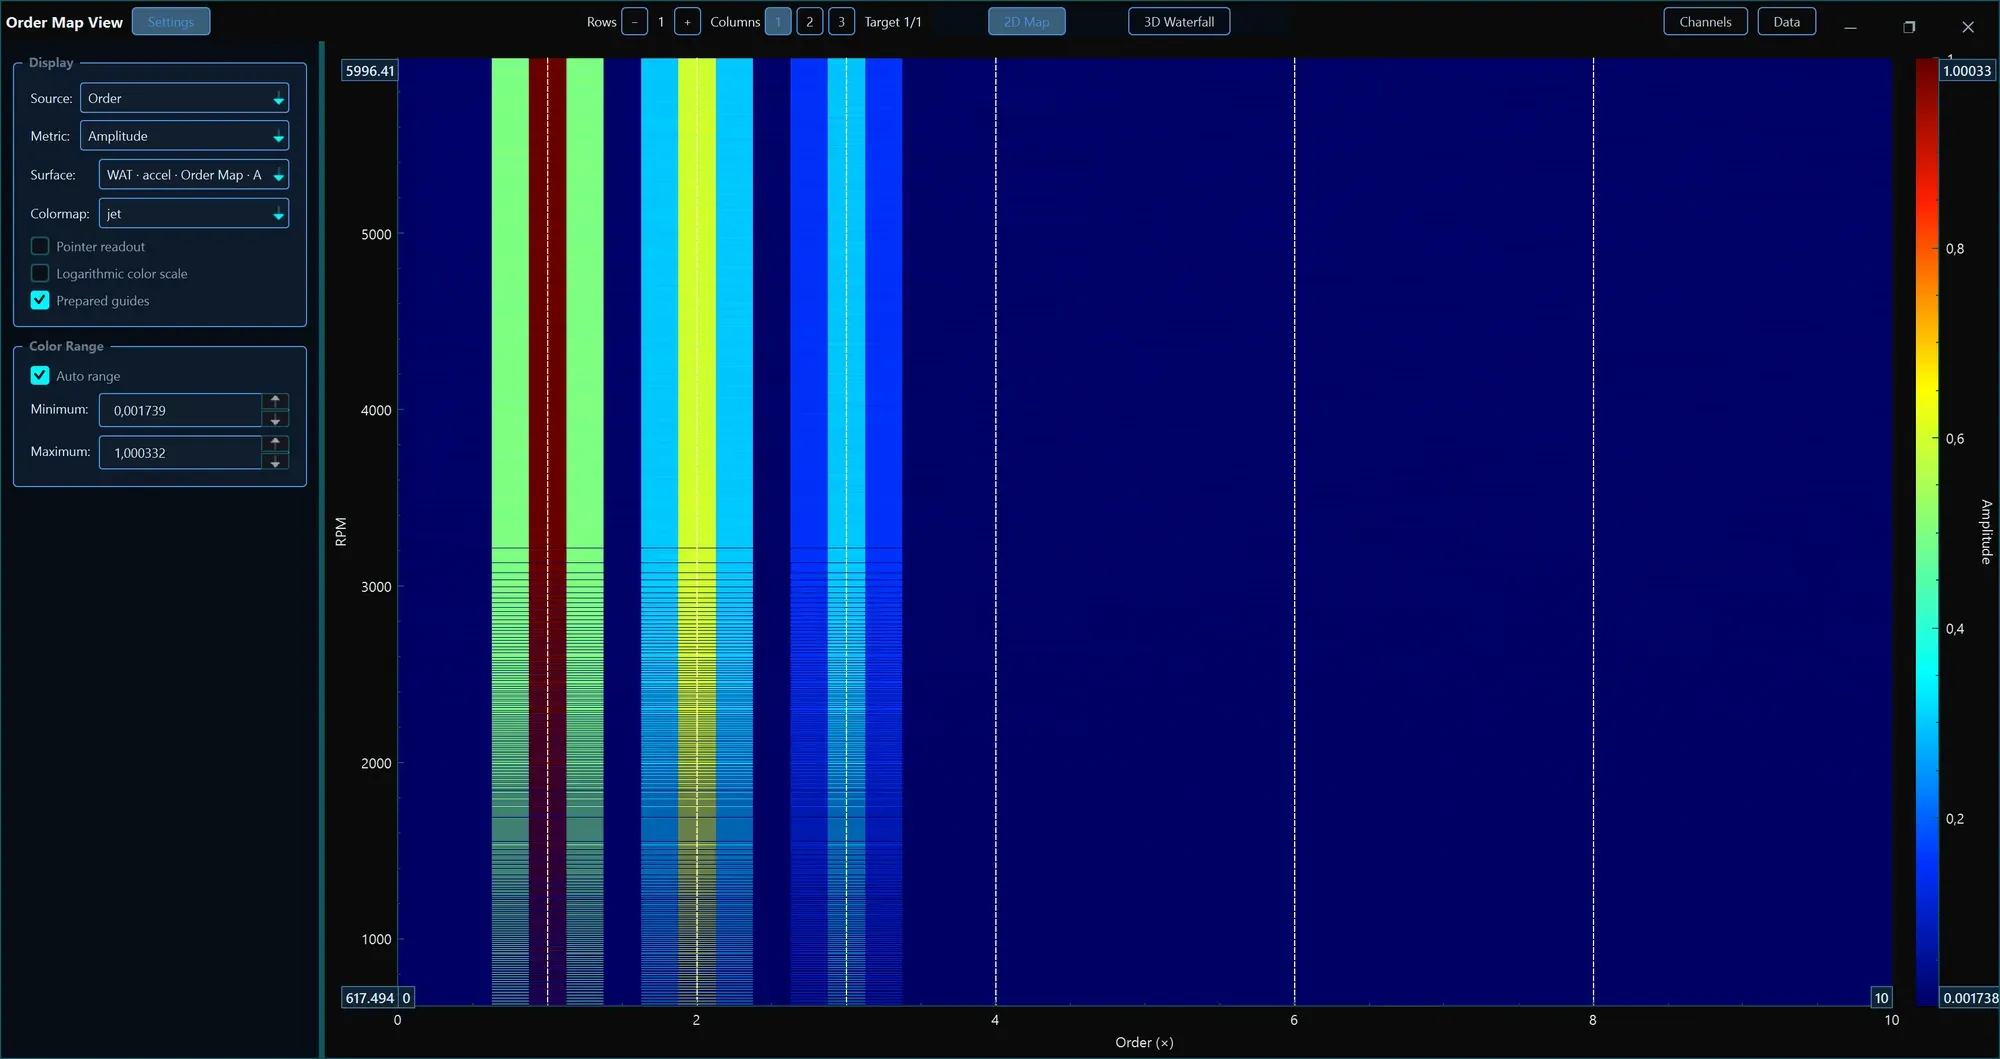Select 3 columns layout
2000x1059 pixels.
(x=841, y=22)
